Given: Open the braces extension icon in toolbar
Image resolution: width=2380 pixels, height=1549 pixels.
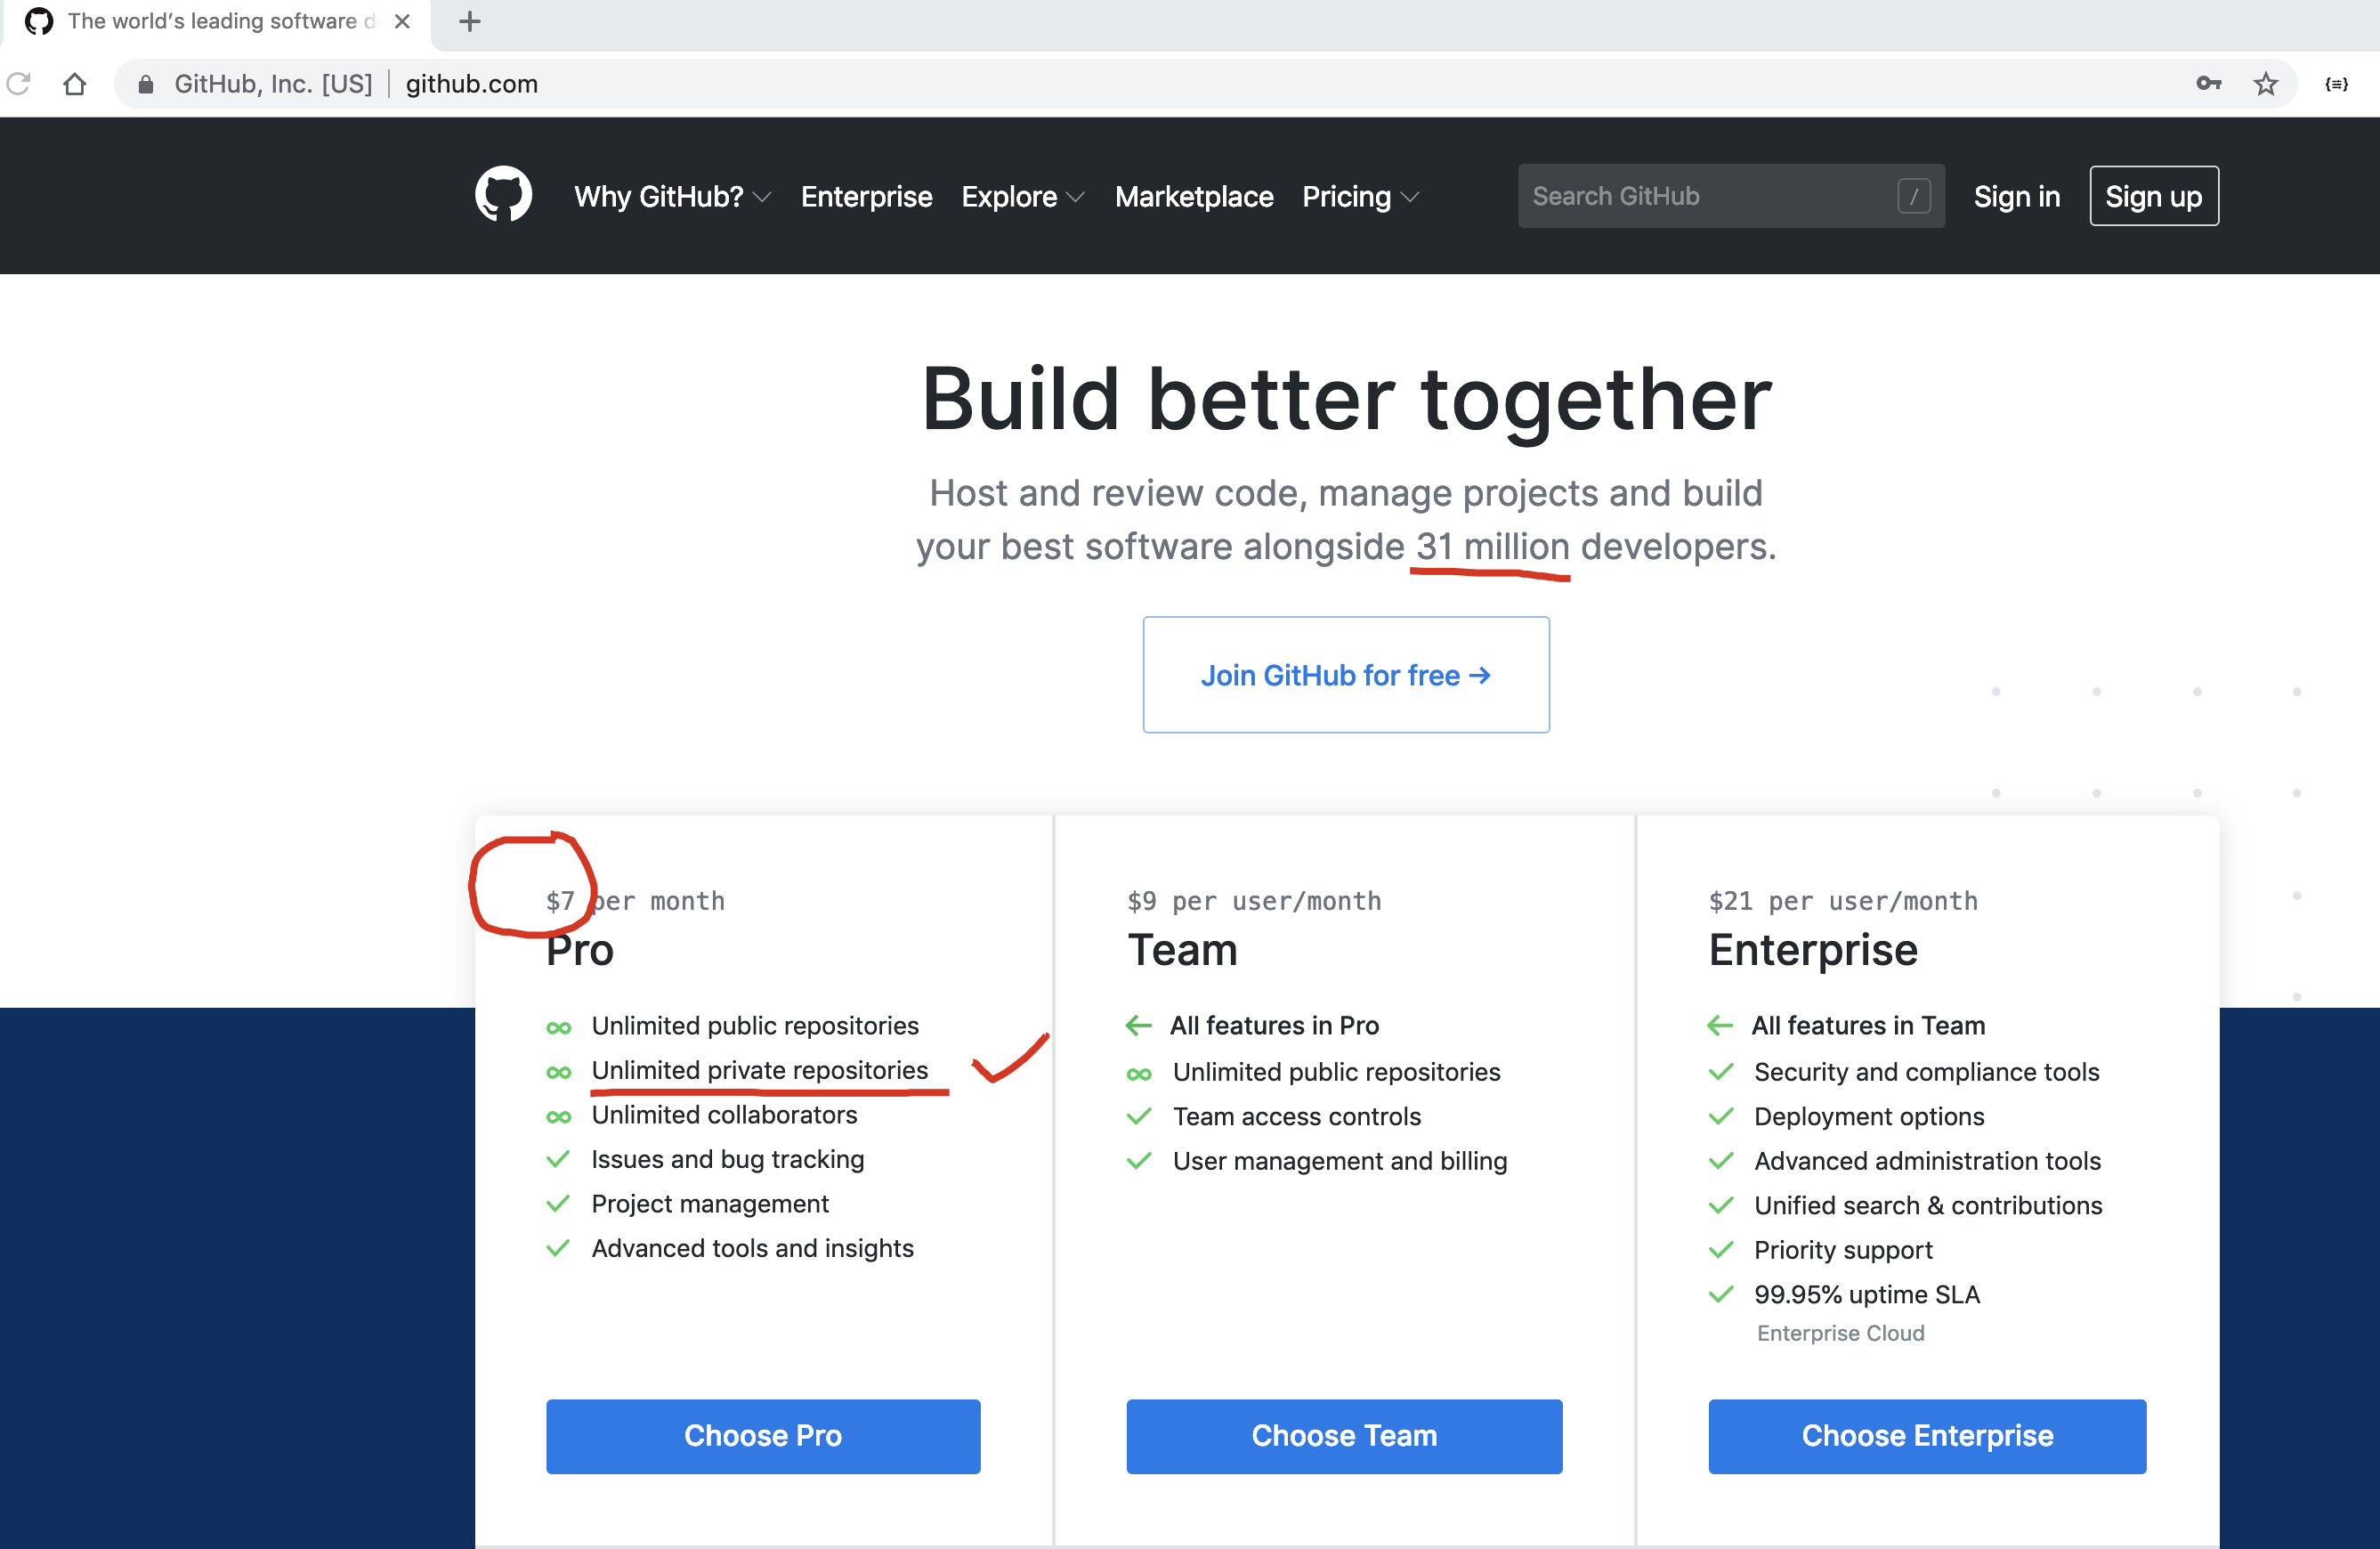Looking at the screenshot, I should (2337, 84).
